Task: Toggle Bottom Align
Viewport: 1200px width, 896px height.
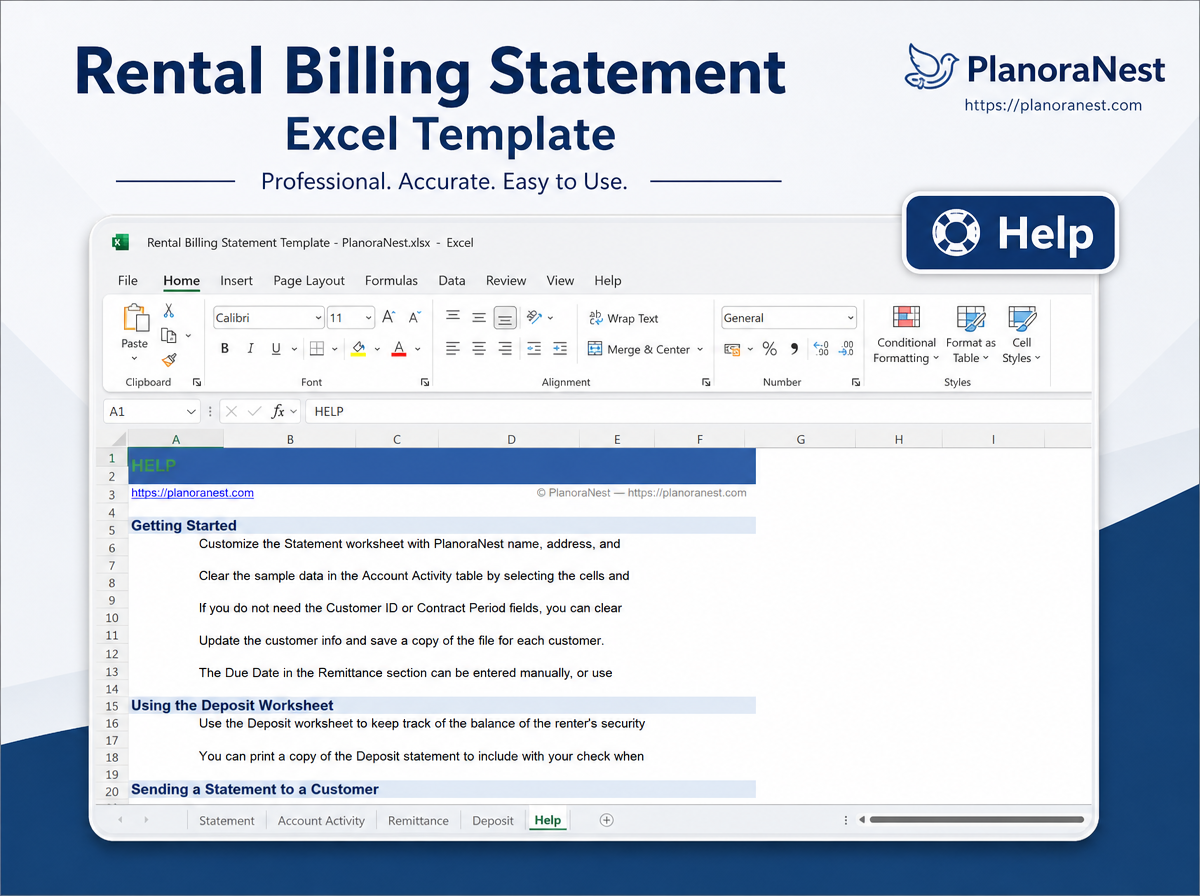Action: [505, 317]
